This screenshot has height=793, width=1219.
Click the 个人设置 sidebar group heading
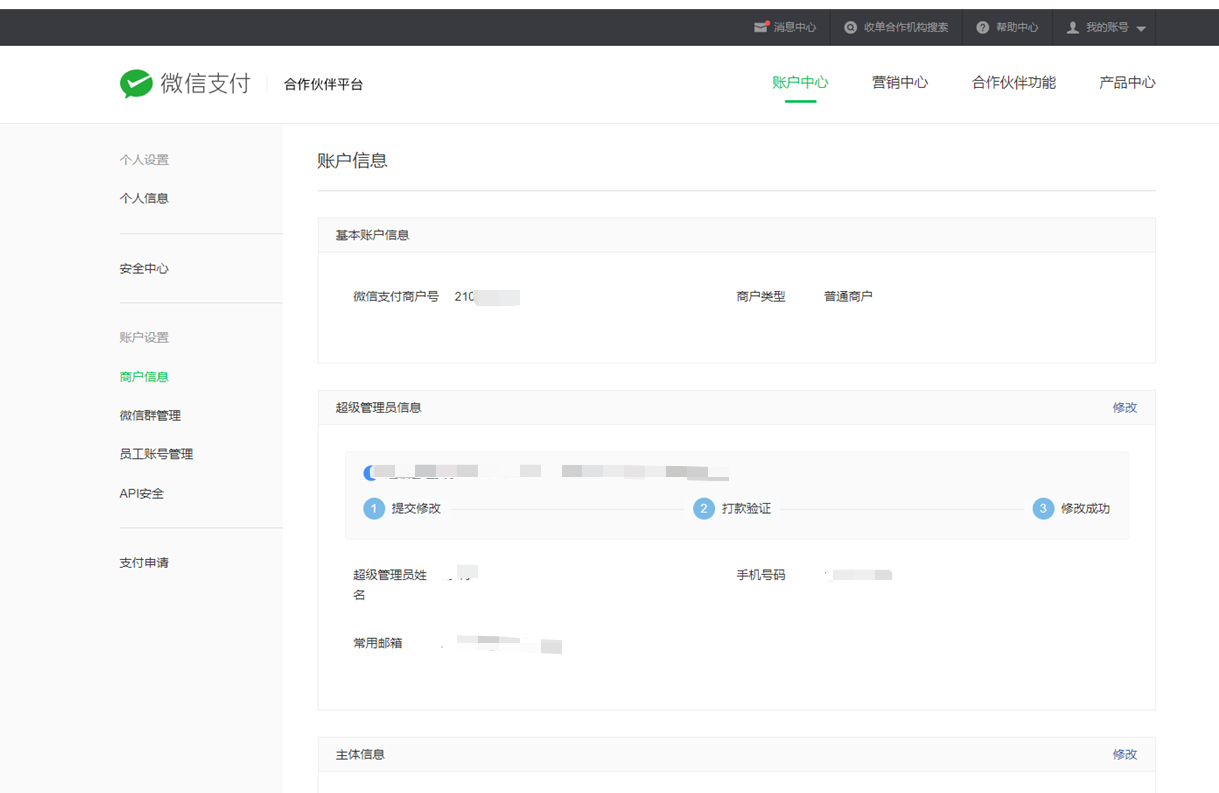pyautogui.click(x=144, y=160)
